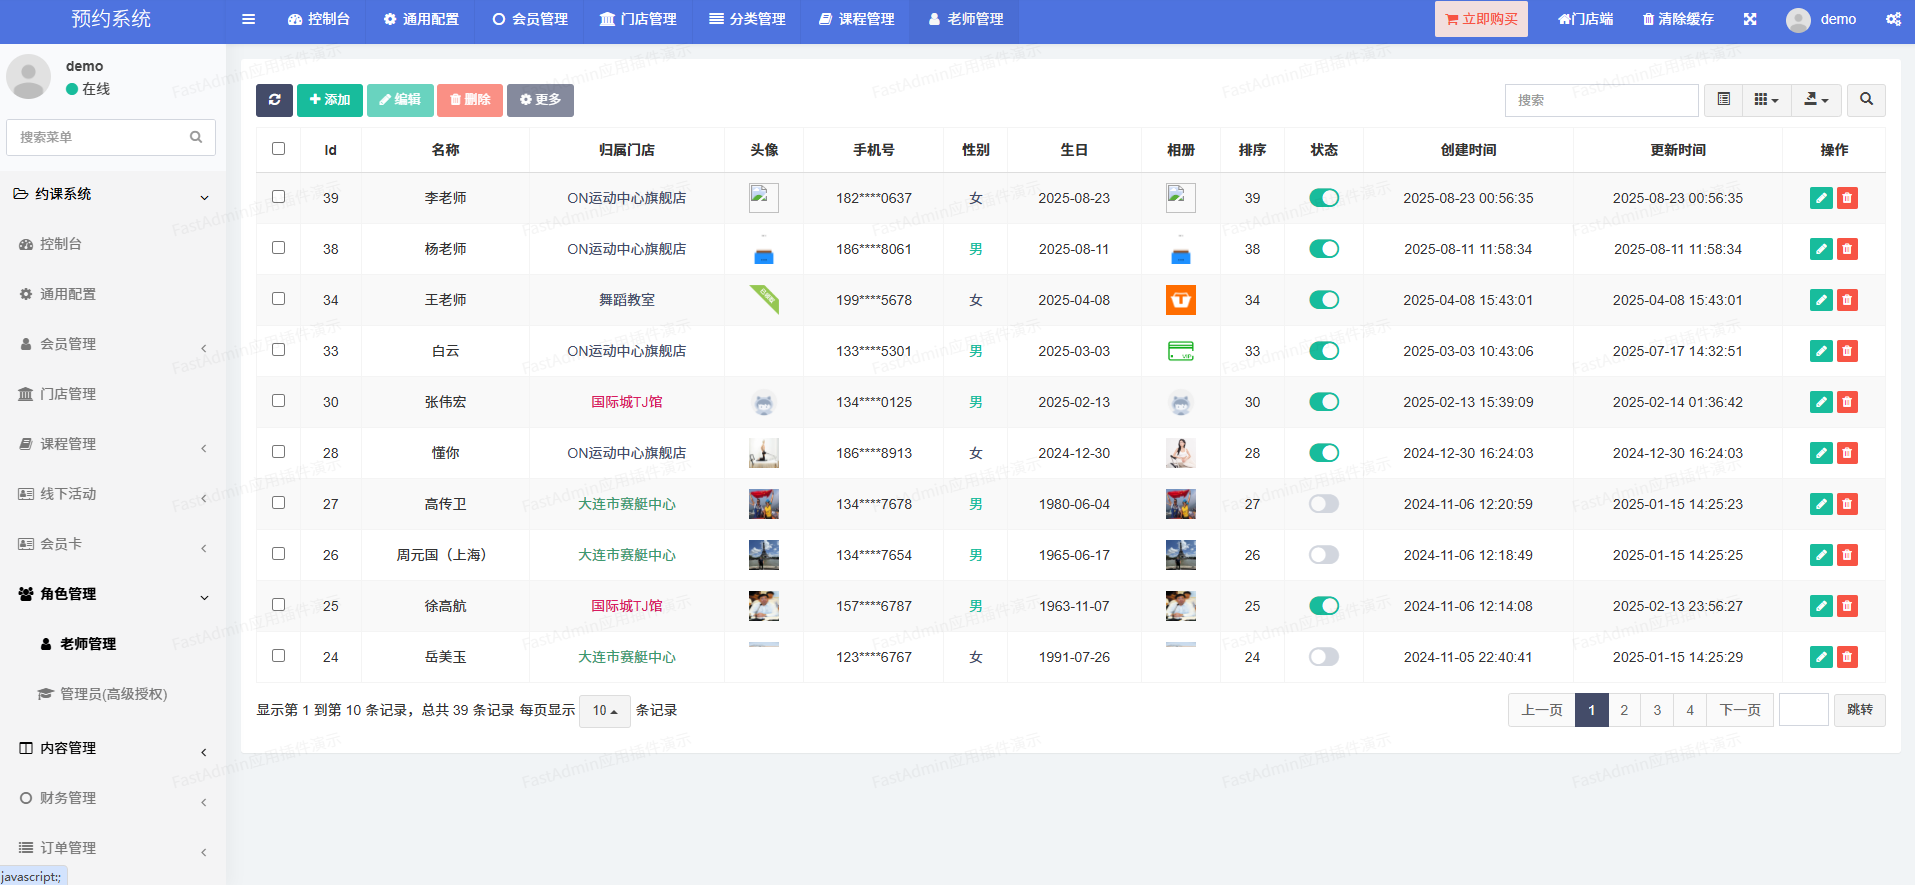Click the green edit icon for 李老师
The height and width of the screenshot is (885, 1915).
point(1821,198)
